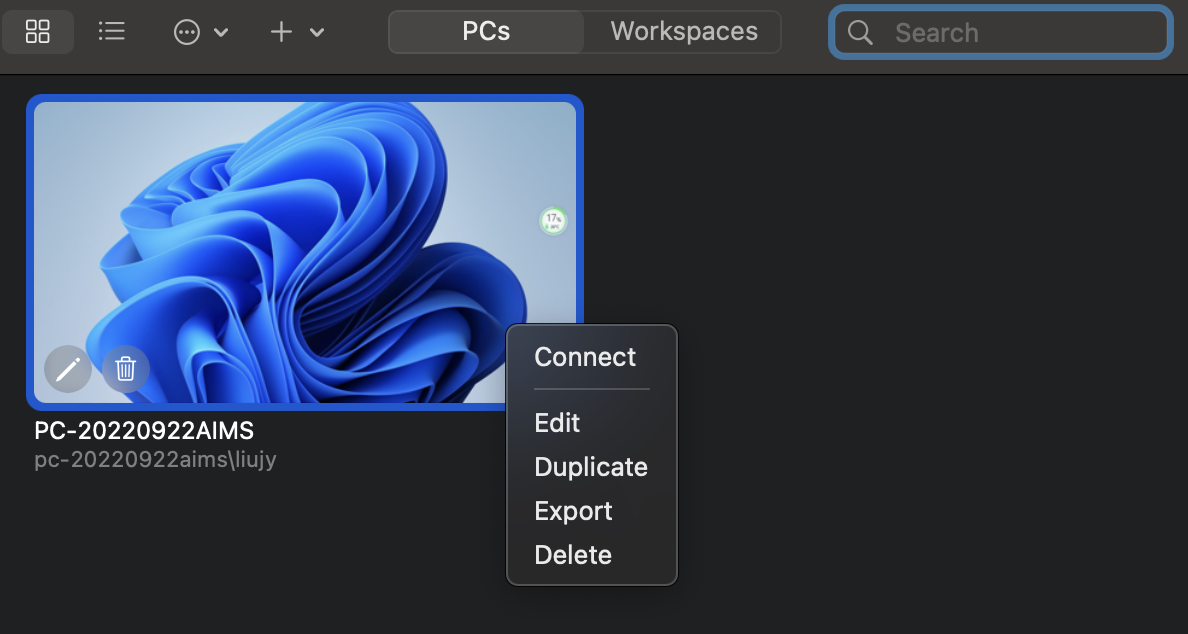Open the dropdown next to the plus button
Screen dimensions: 1188x634
[x=317, y=31]
